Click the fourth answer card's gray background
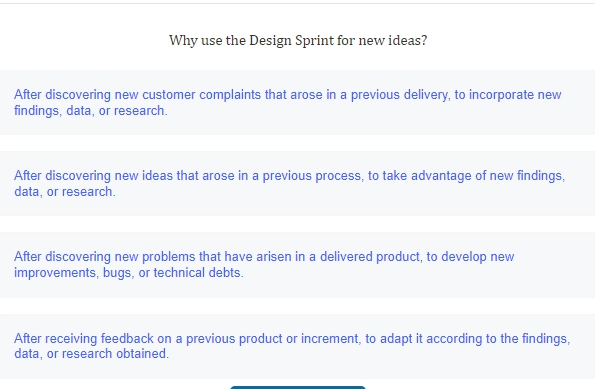595x389 pixels. pos(298,346)
